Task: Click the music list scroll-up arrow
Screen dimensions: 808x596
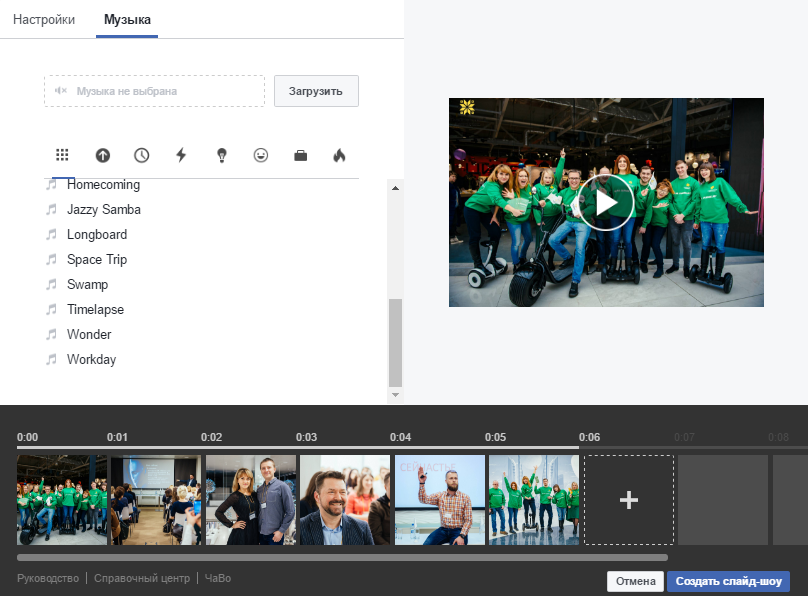Action: click(395, 188)
